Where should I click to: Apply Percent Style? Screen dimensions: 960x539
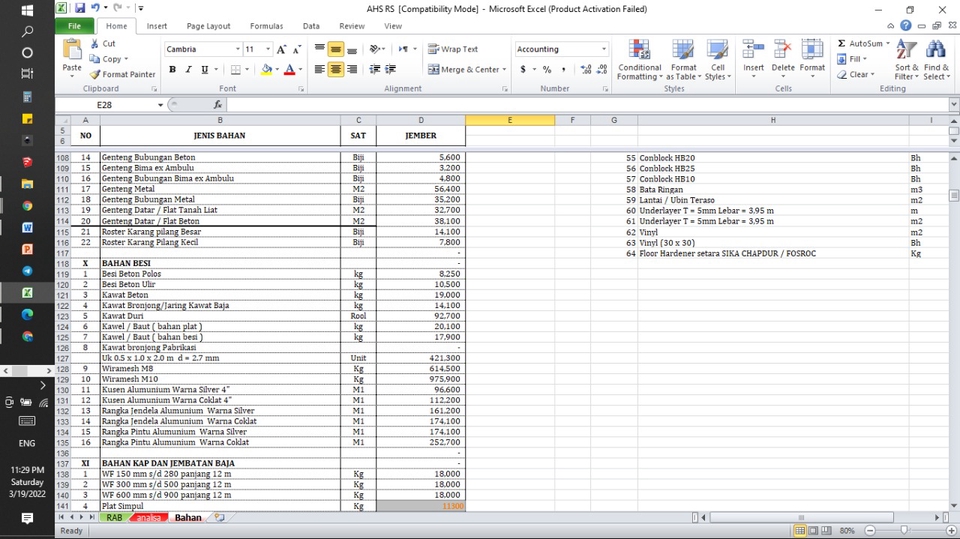click(x=547, y=69)
